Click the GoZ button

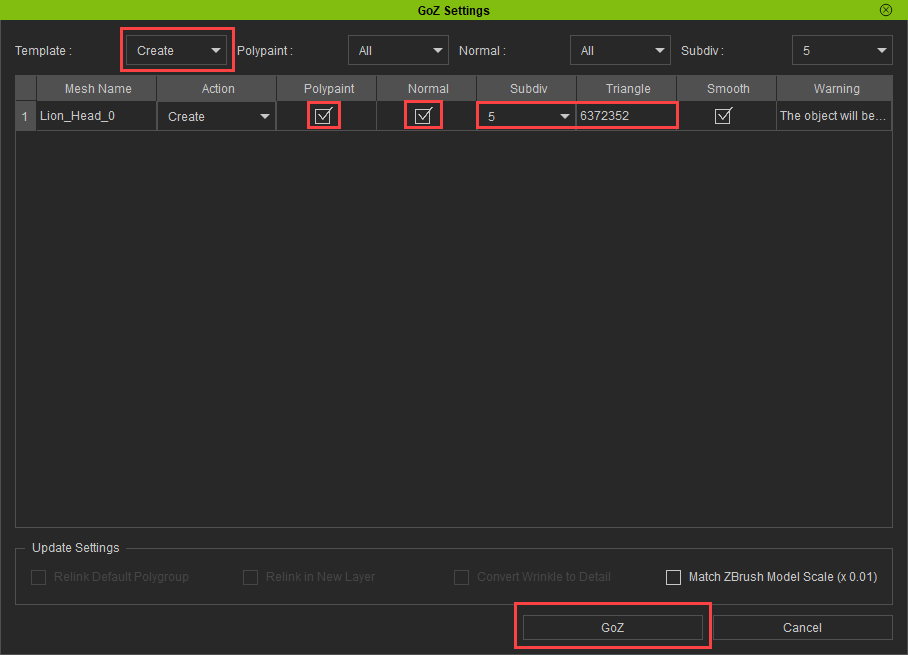[612, 627]
